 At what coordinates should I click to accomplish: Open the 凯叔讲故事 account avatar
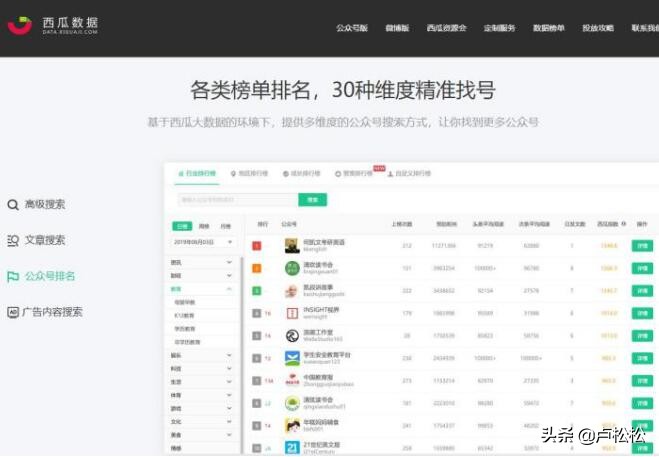[292, 291]
